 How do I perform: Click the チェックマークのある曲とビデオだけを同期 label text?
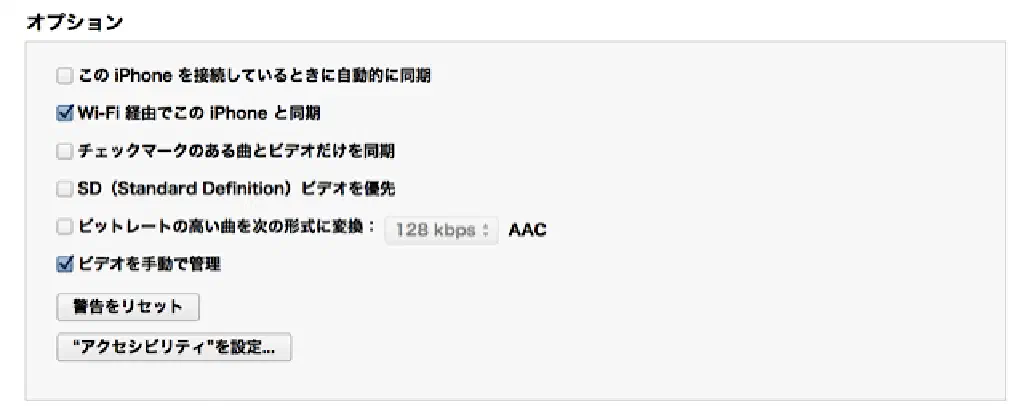tap(236, 152)
